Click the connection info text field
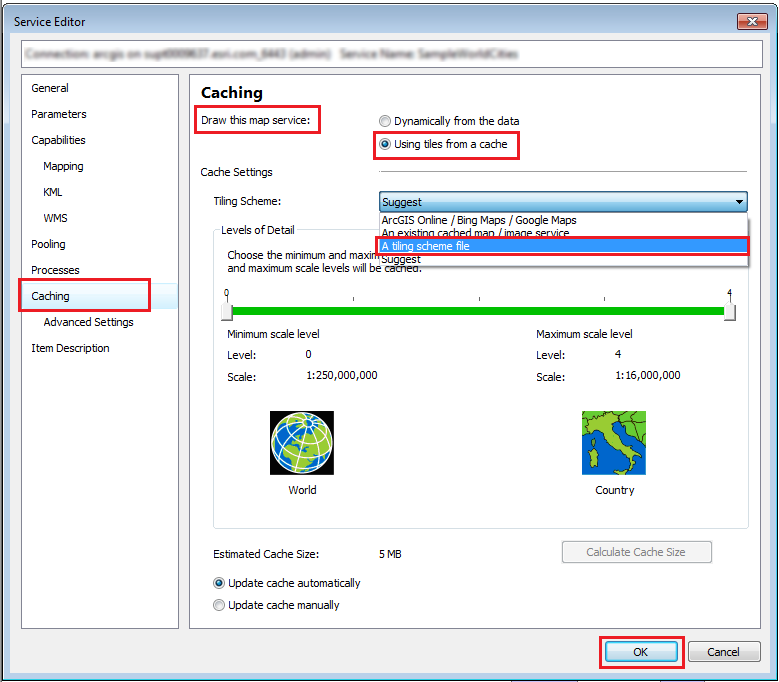Screen dimensions: 779x682 point(392,54)
